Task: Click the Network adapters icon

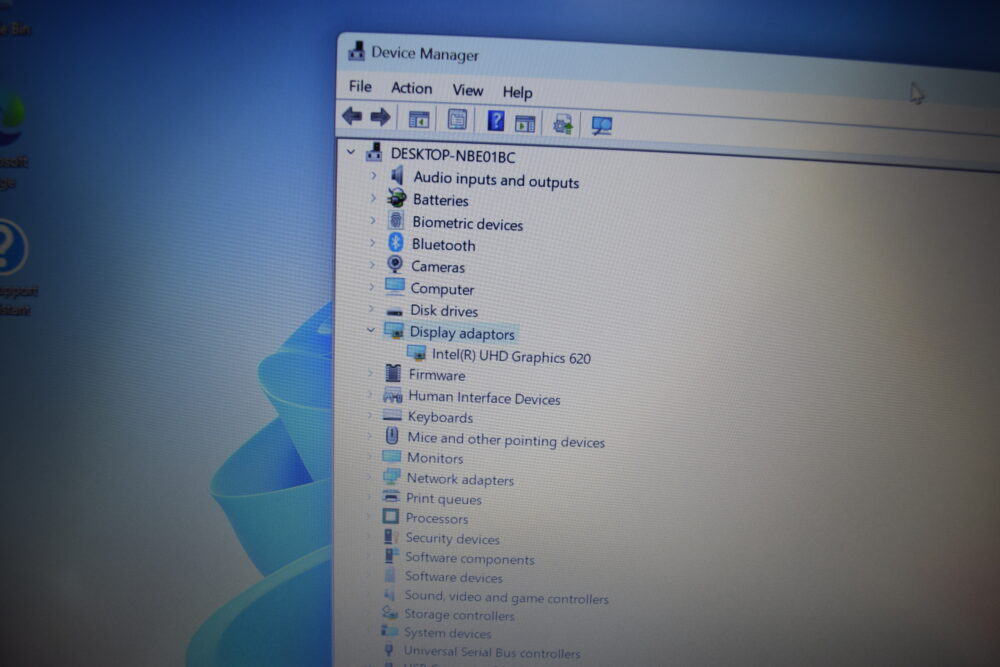Action: point(392,476)
